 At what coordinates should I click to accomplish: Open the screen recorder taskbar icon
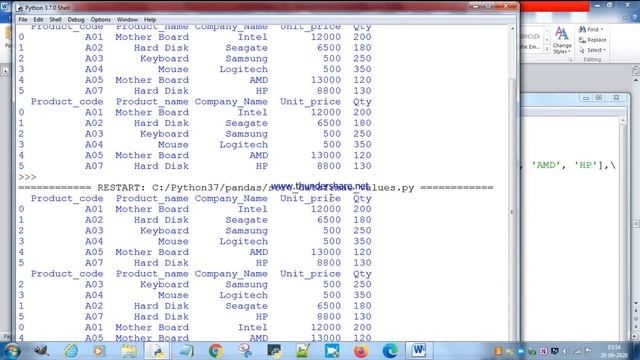point(332,351)
